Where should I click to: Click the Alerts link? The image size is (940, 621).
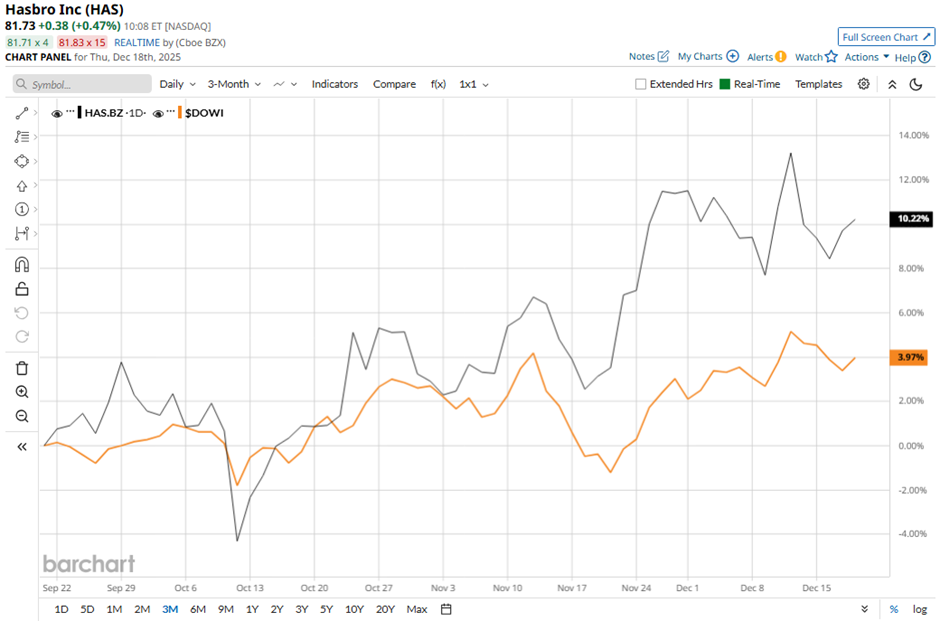click(760, 57)
